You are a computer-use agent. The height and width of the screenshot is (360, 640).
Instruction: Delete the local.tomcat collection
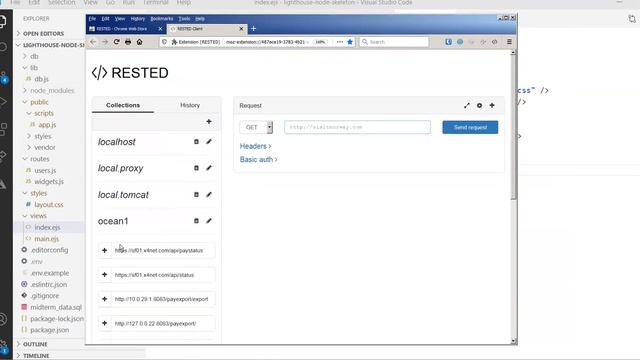pyautogui.click(x=196, y=195)
